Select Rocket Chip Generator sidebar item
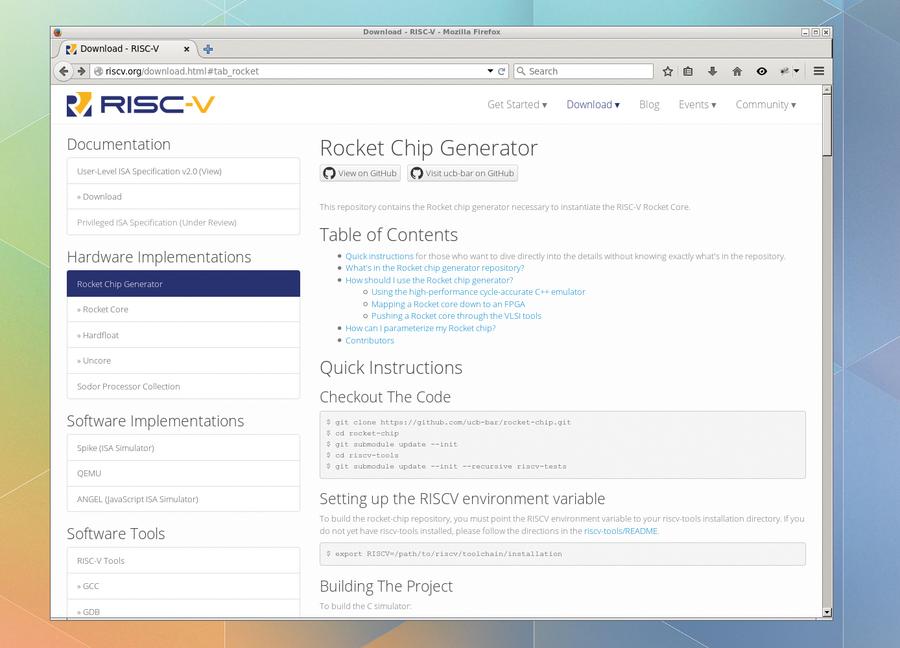The height and width of the screenshot is (648, 900). coord(183,284)
